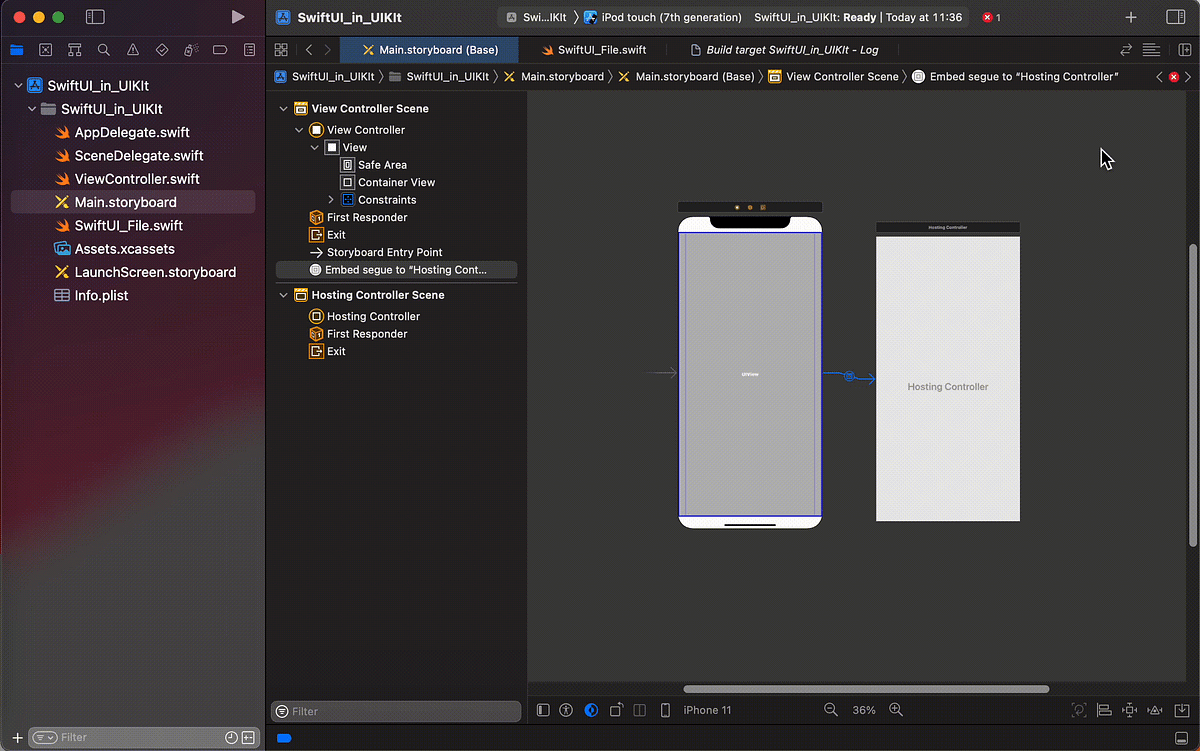Toggle the interface appearance button

click(x=590, y=710)
